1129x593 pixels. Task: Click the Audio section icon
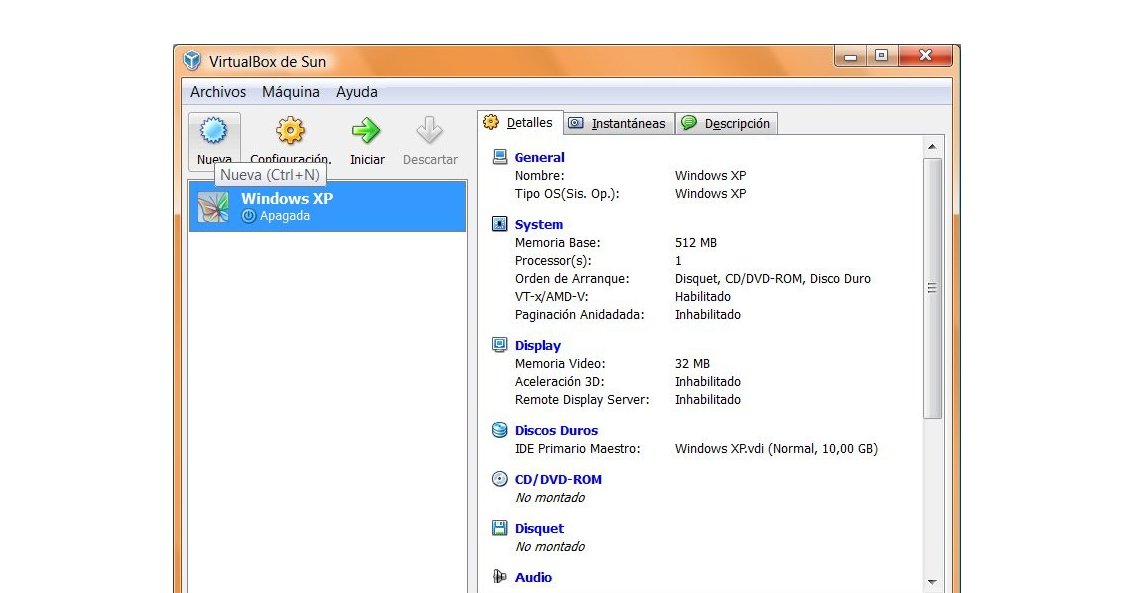tap(499, 577)
